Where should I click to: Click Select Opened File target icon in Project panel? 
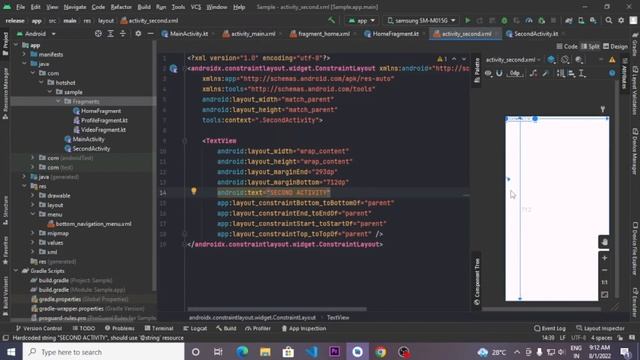[x=98, y=34]
